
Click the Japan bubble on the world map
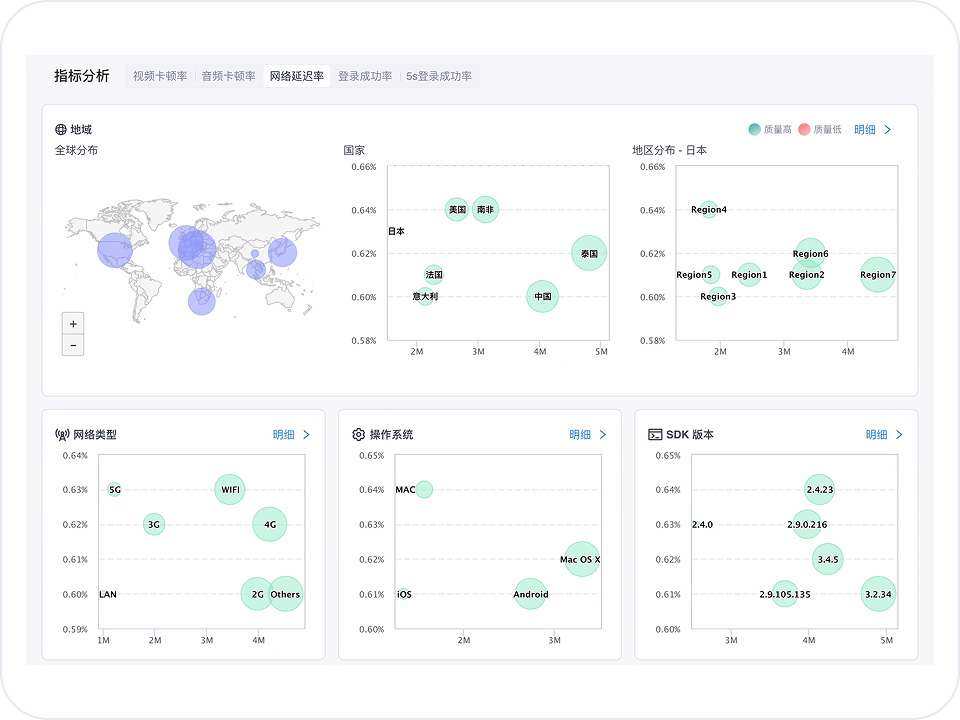[282, 252]
